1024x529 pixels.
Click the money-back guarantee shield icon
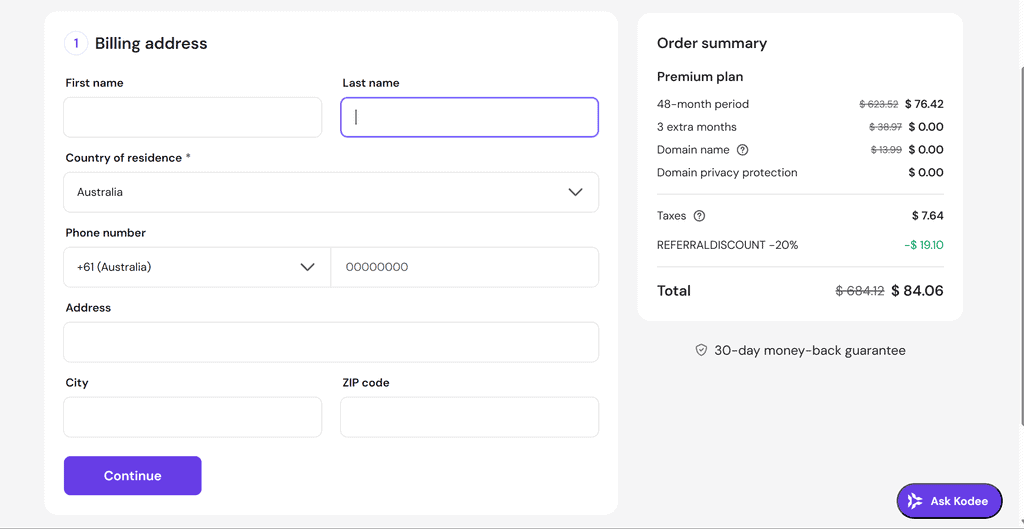tap(701, 351)
